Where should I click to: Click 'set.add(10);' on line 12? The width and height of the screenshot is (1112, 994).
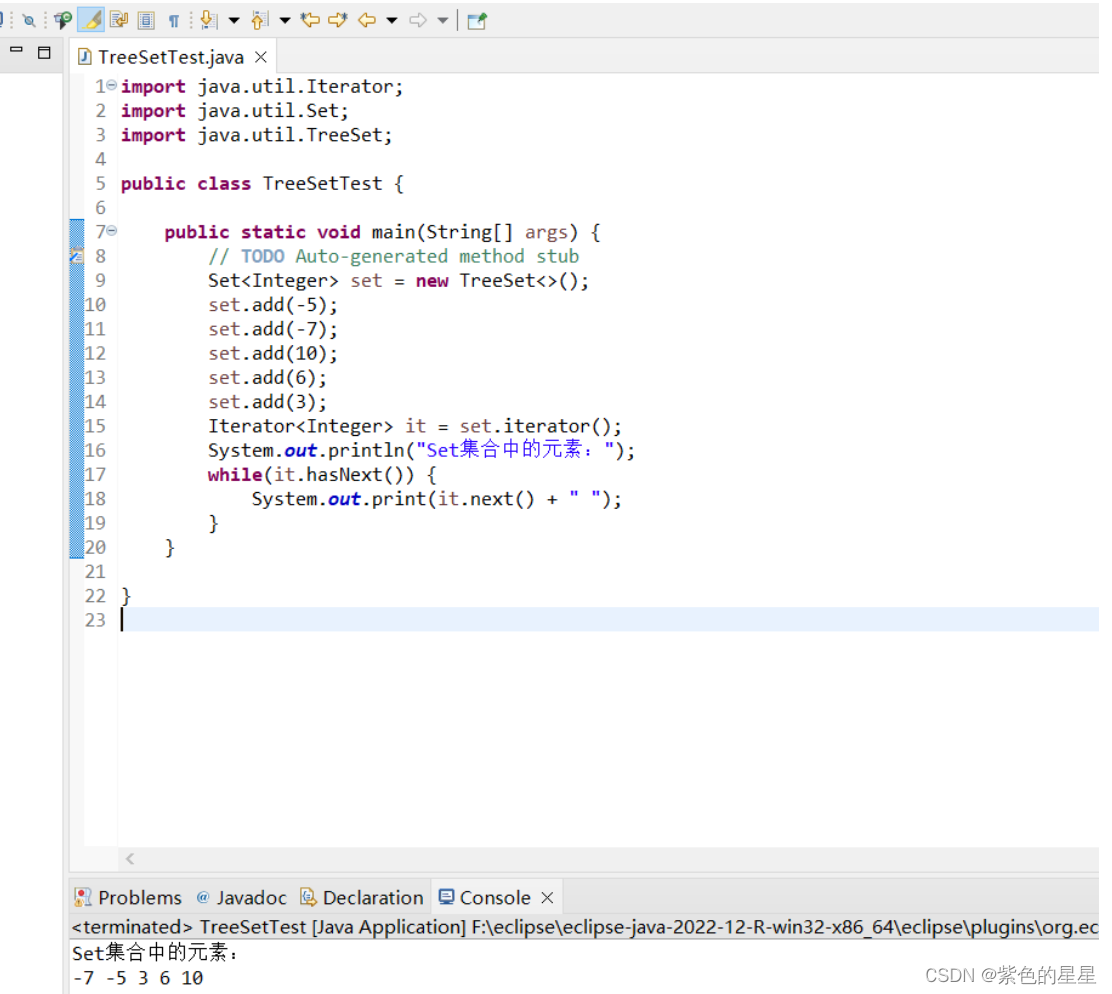(273, 353)
